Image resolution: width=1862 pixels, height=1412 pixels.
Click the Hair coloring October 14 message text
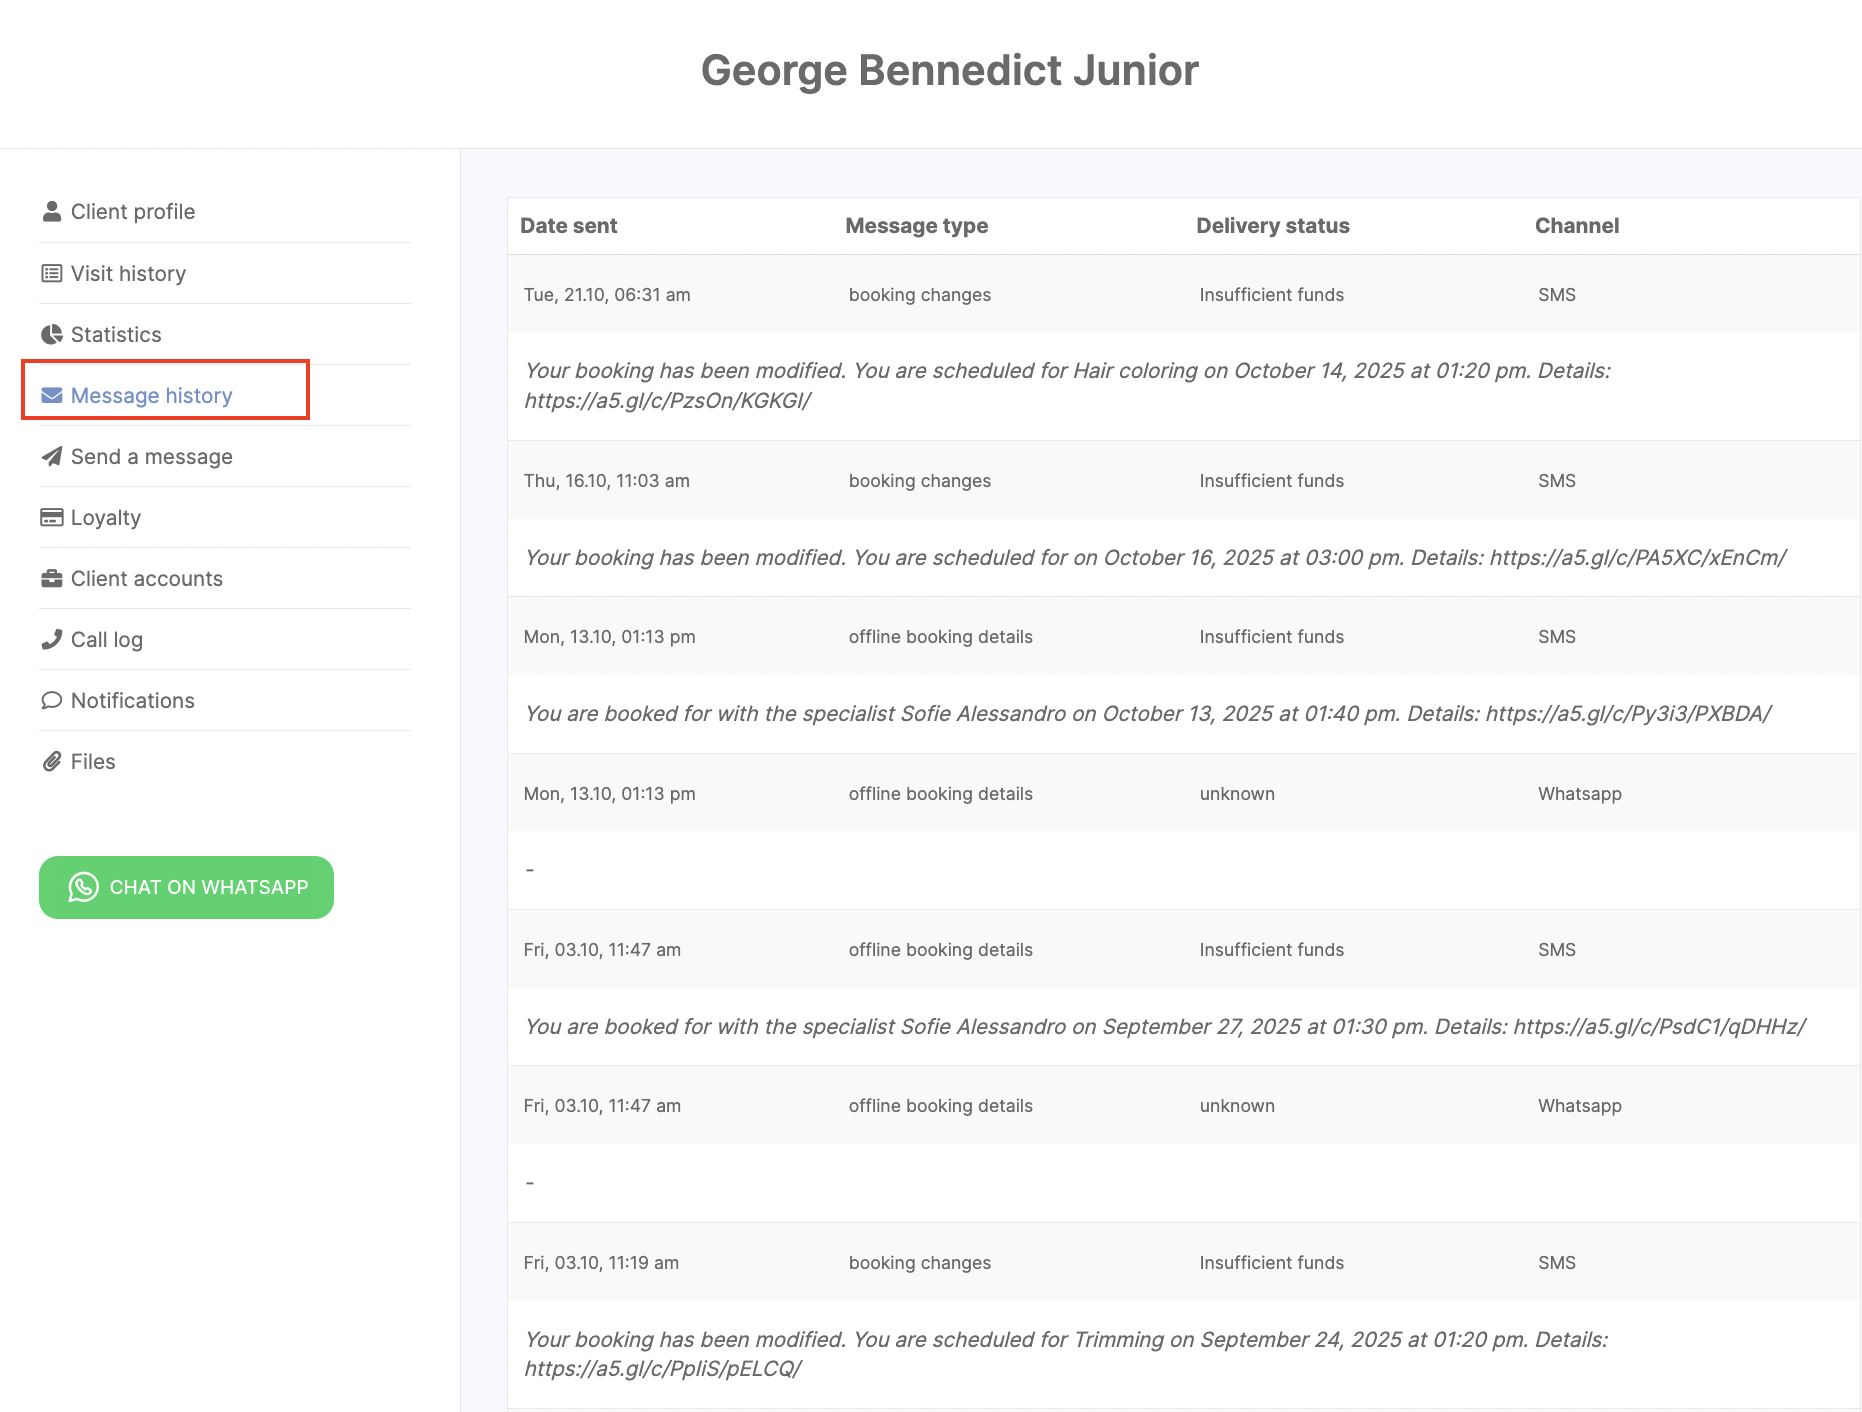click(x=1067, y=385)
